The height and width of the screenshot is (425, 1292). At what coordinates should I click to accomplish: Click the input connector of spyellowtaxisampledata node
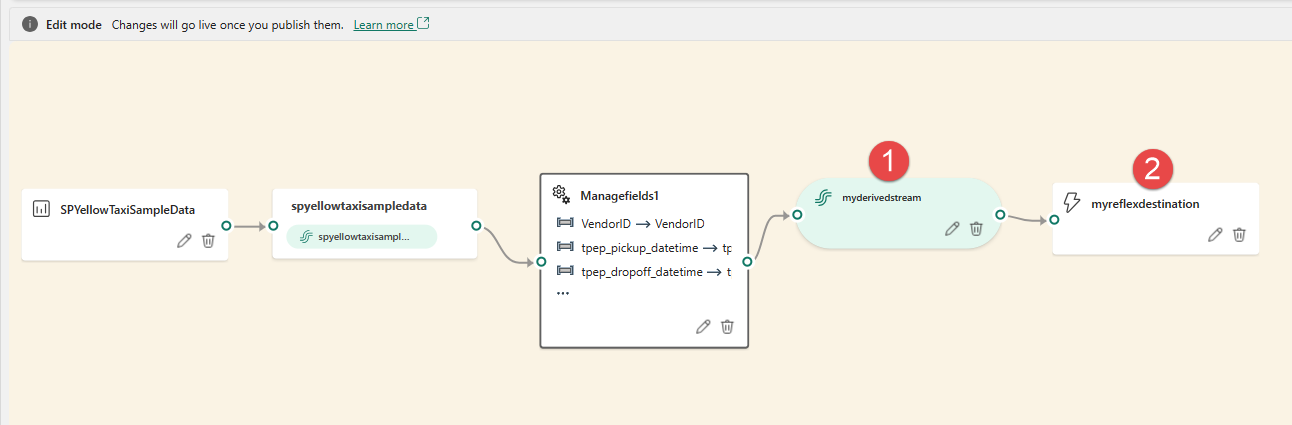(x=273, y=226)
